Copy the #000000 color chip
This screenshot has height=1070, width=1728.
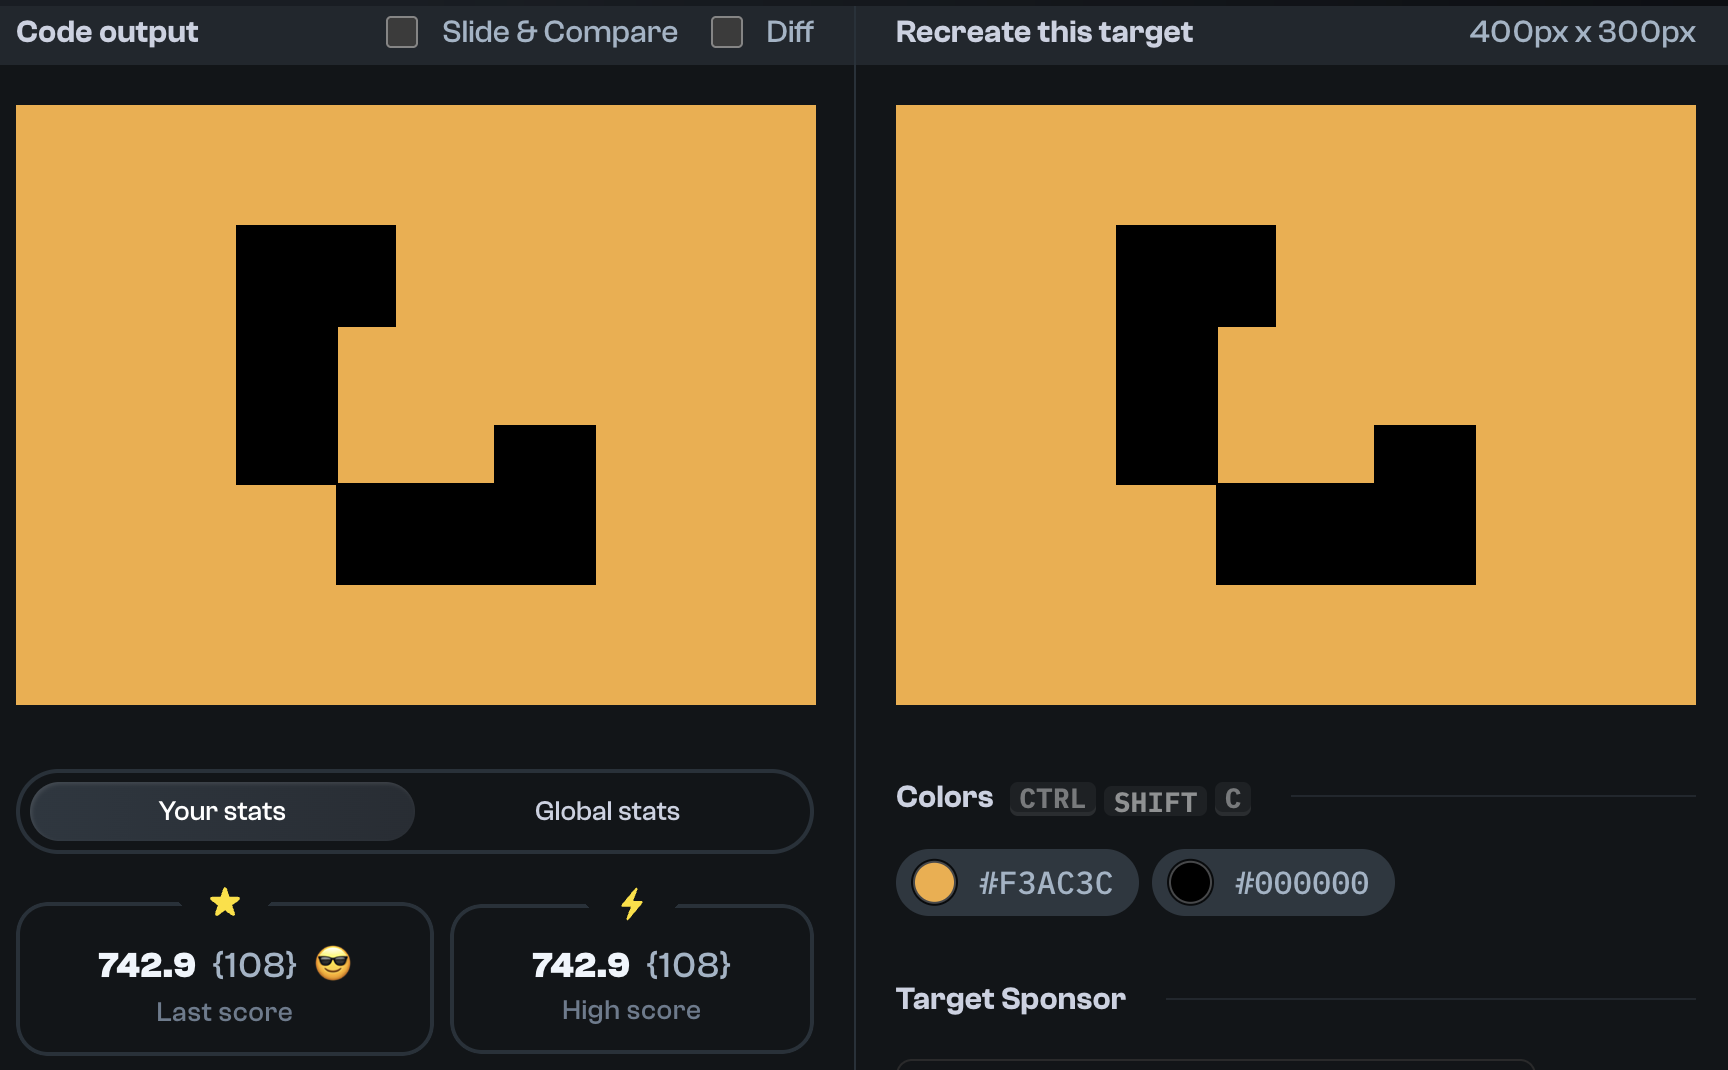[1273, 883]
